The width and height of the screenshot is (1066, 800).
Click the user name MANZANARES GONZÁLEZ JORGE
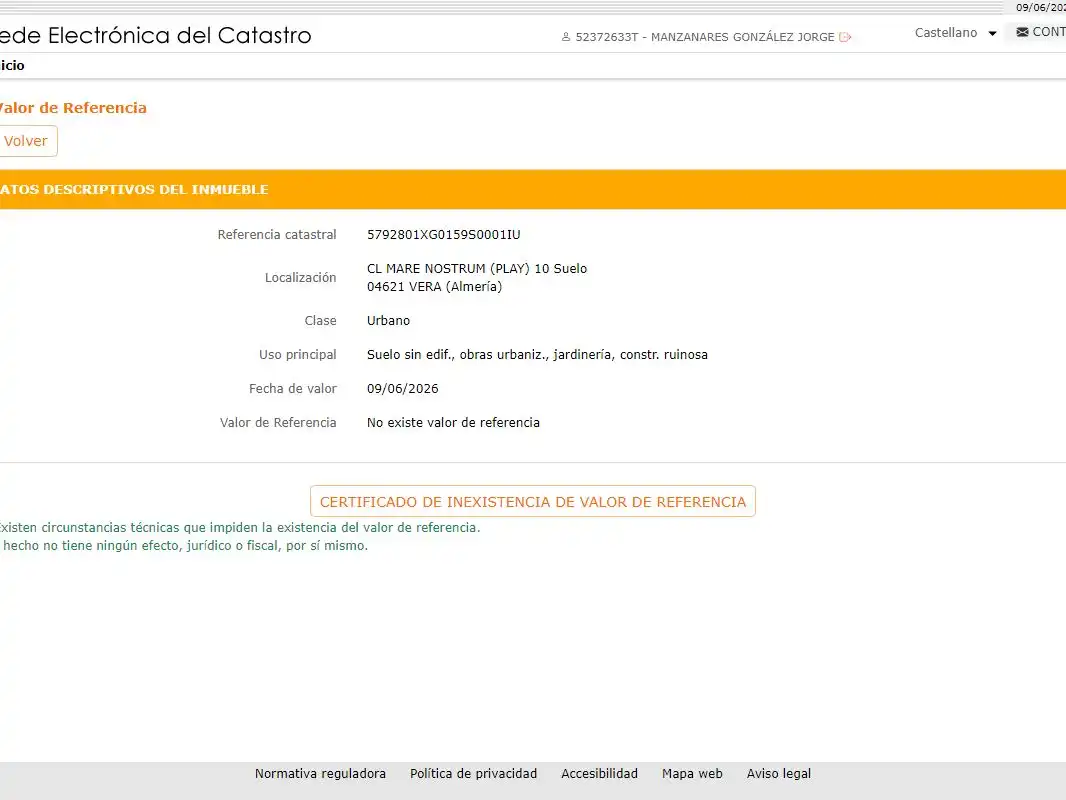click(x=742, y=37)
